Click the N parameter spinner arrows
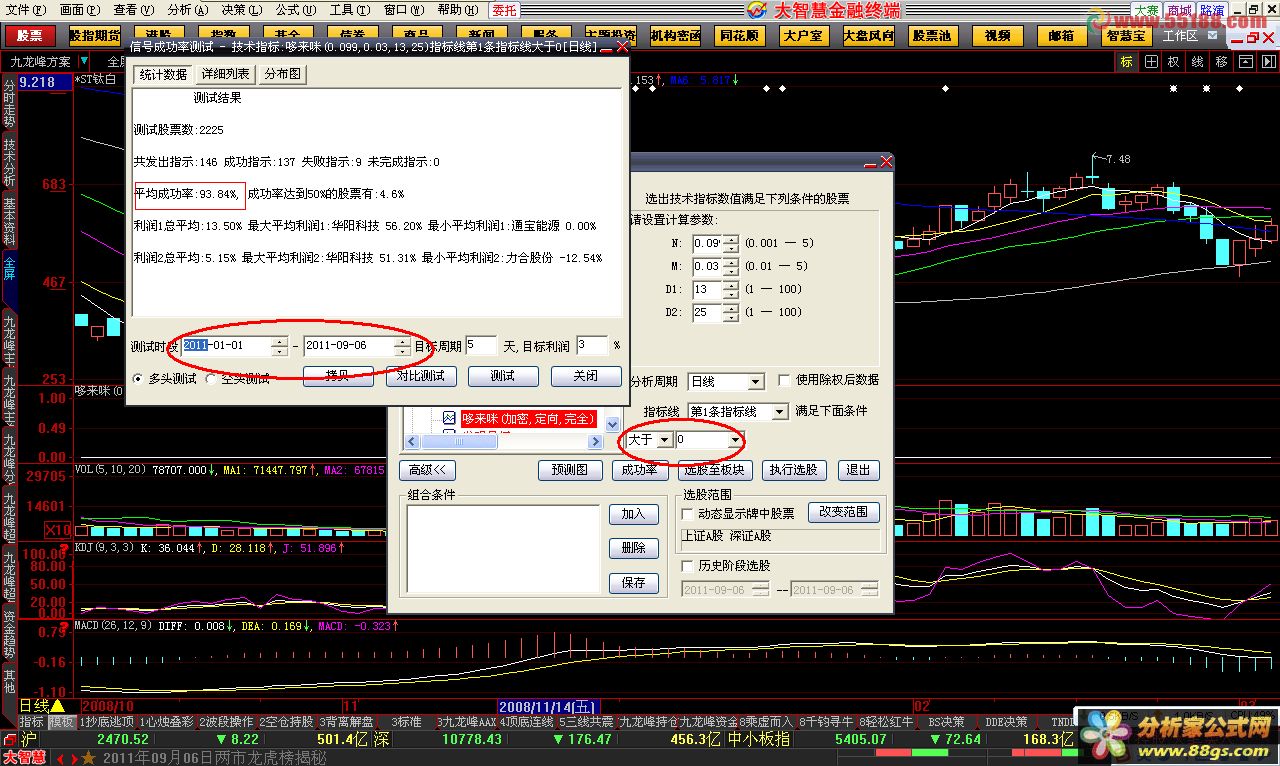Viewport: 1280px width, 766px height. point(731,243)
